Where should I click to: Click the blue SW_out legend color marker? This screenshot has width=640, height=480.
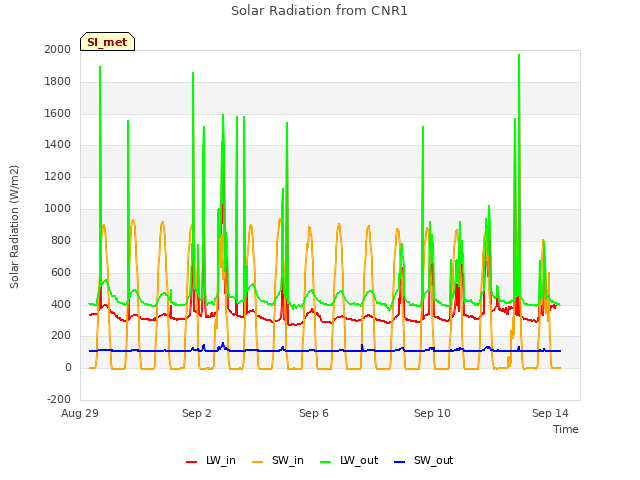[400, 462]
